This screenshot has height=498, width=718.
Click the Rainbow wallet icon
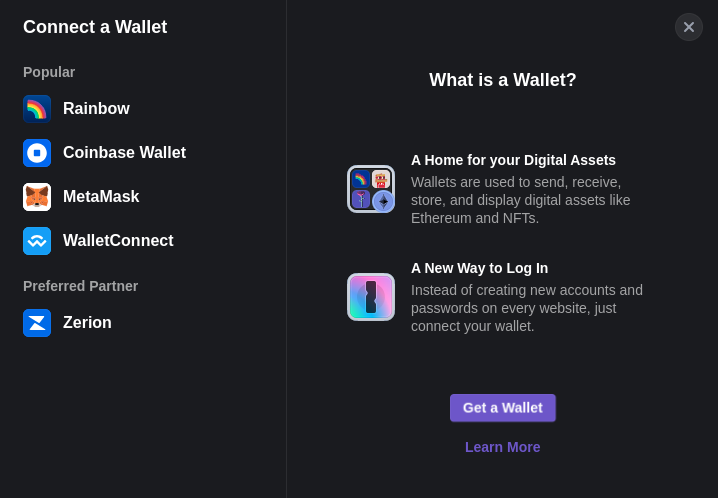pyautogui.click(x=37, y=109)
